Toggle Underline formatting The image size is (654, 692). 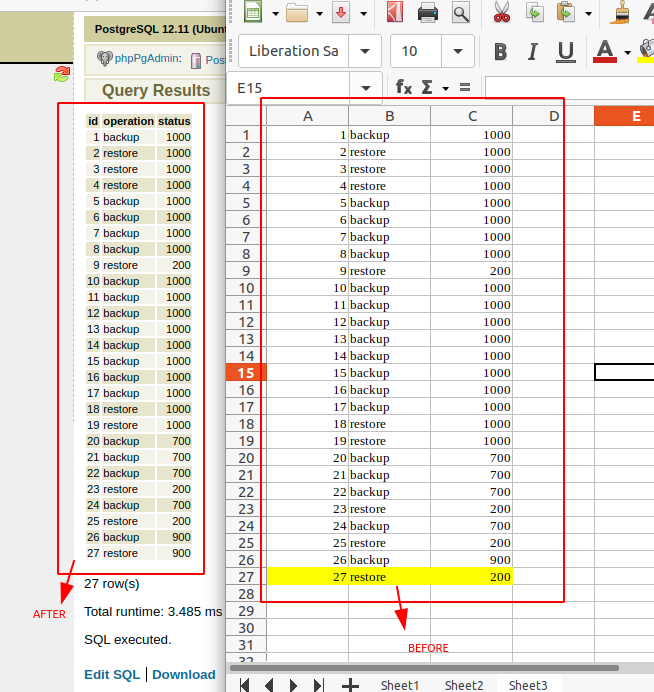pyautogui.click(x=566, y=52)
